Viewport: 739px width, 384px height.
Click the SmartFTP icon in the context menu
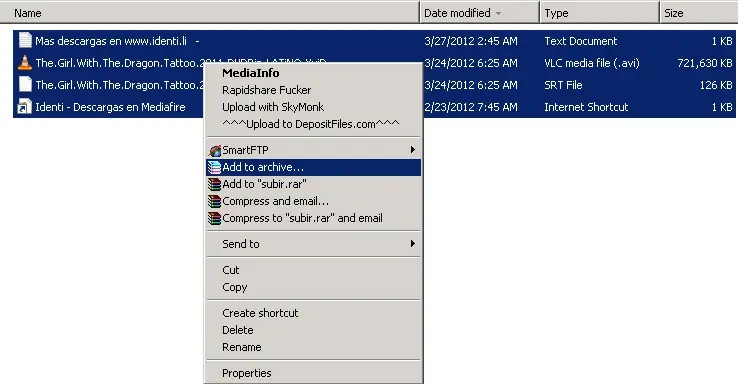(215, 150)
